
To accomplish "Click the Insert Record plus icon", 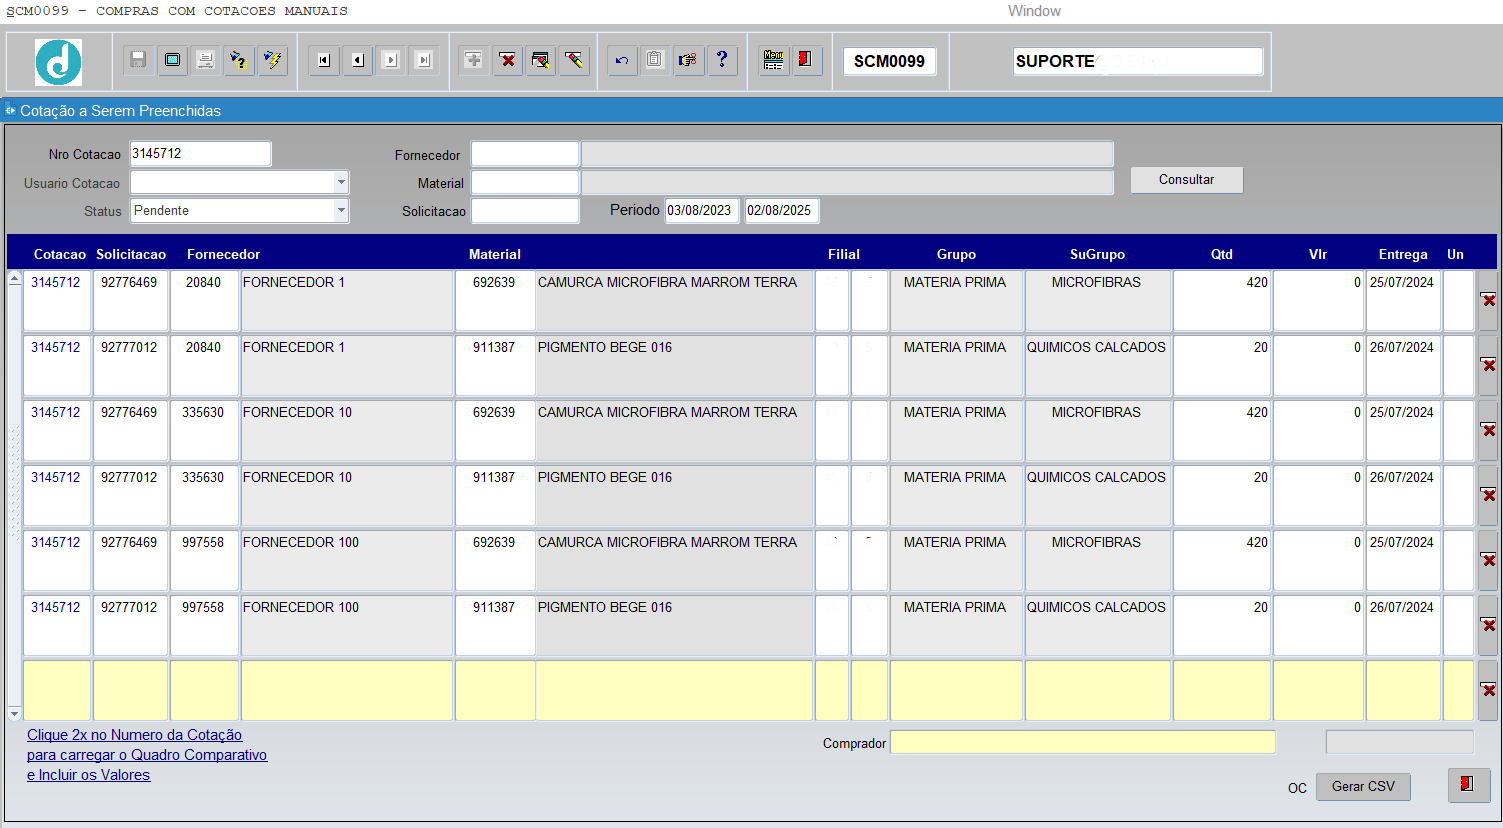I will click(x=474, y=61).
